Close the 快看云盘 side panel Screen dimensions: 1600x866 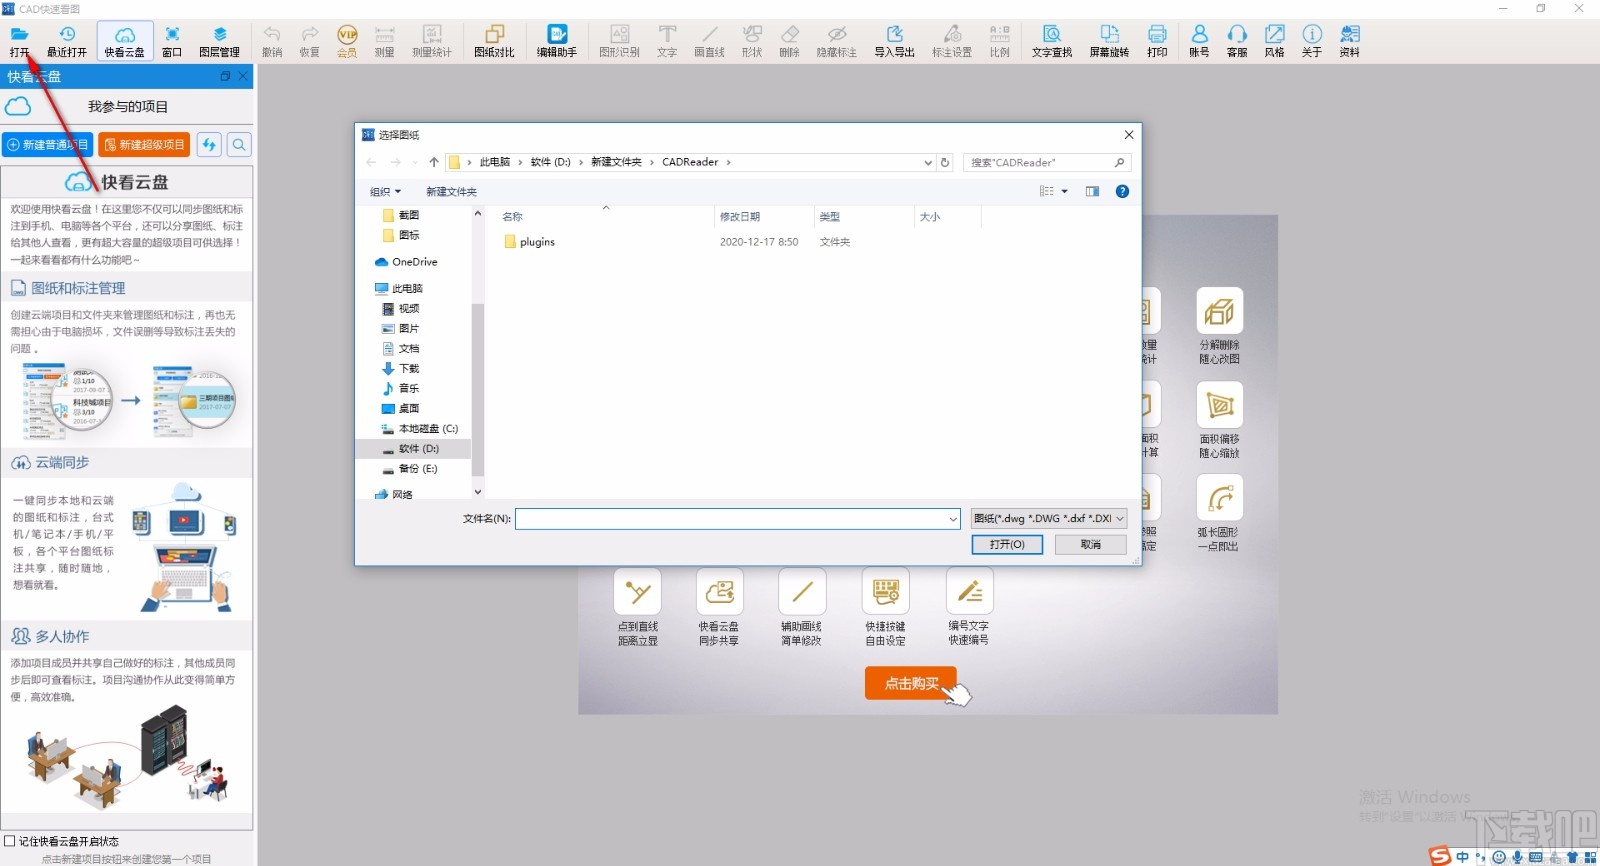click(243, 76)
